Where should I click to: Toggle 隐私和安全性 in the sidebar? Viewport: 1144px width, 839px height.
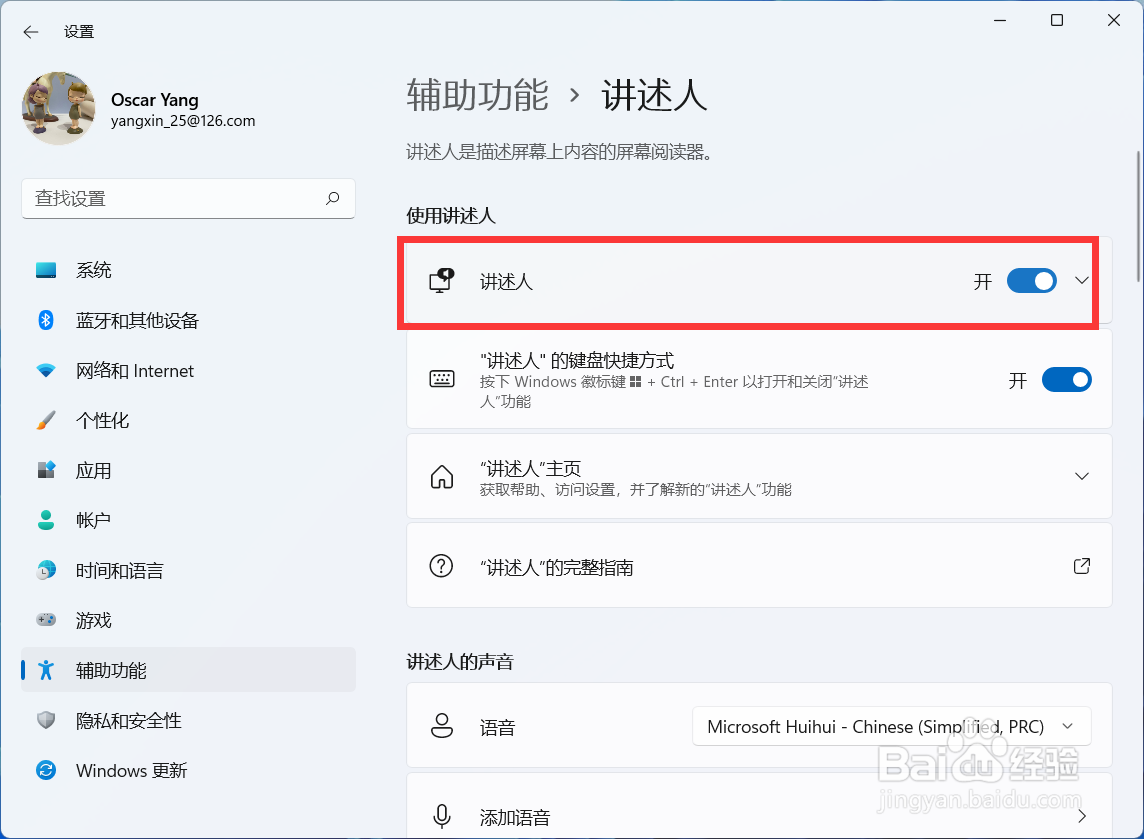[46, 720]
